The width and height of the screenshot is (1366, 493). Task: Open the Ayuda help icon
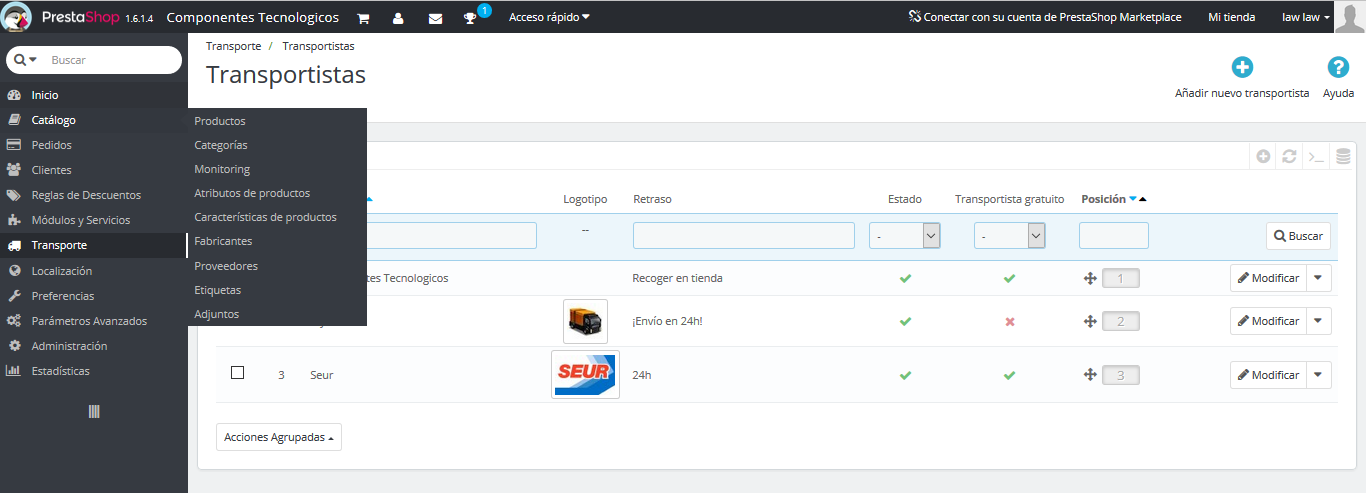point(1338,68)
